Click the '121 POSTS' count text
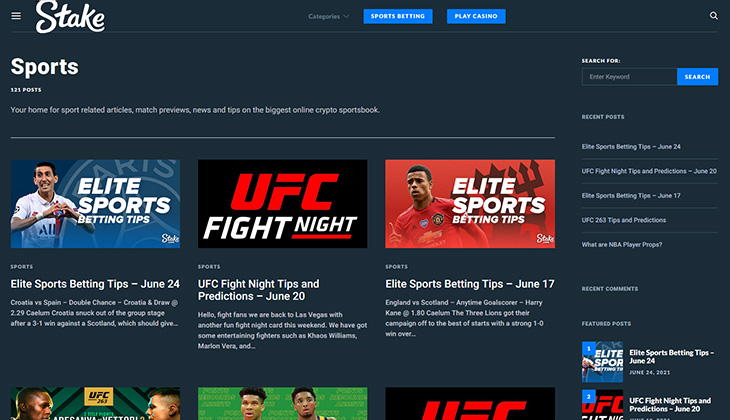This screenshot has width=730, height=420. [26, 90]
